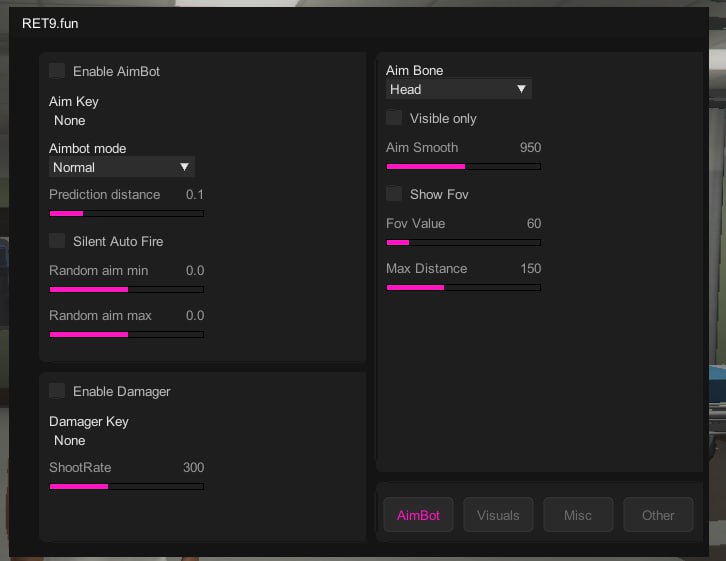Open the Aimbot mode dropdown showing Normal

121,167
